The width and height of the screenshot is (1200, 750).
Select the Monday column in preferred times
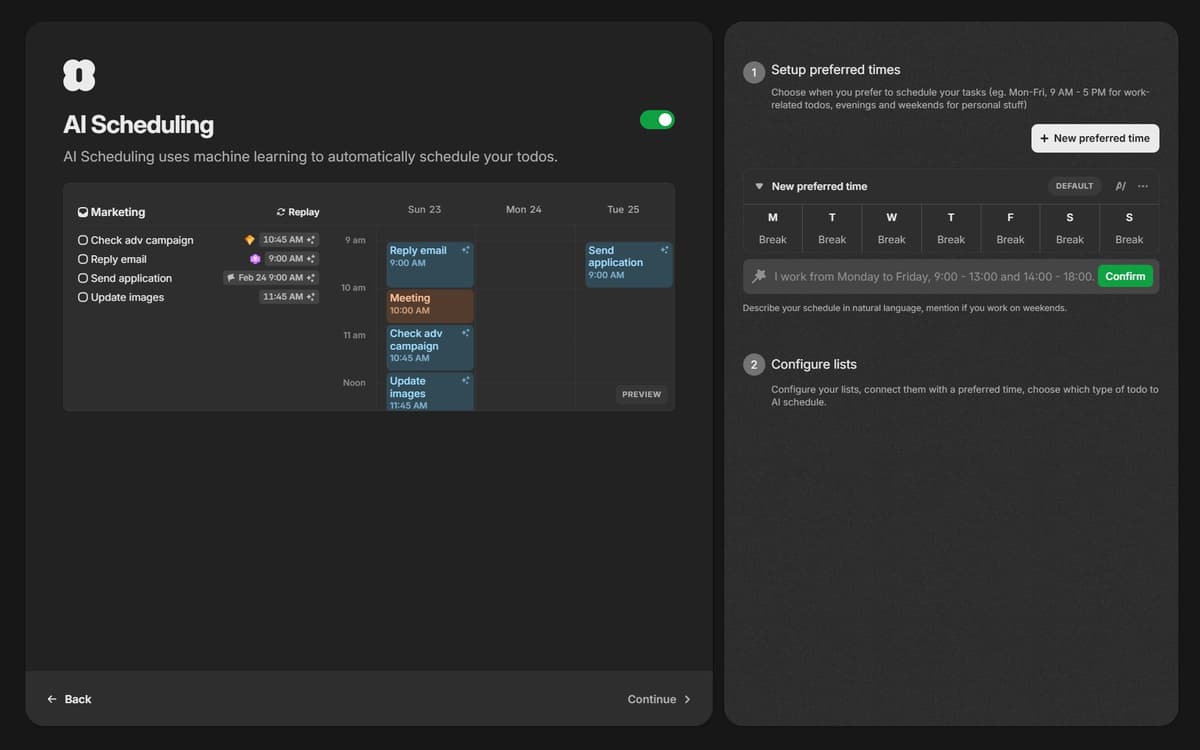[772, 228]
